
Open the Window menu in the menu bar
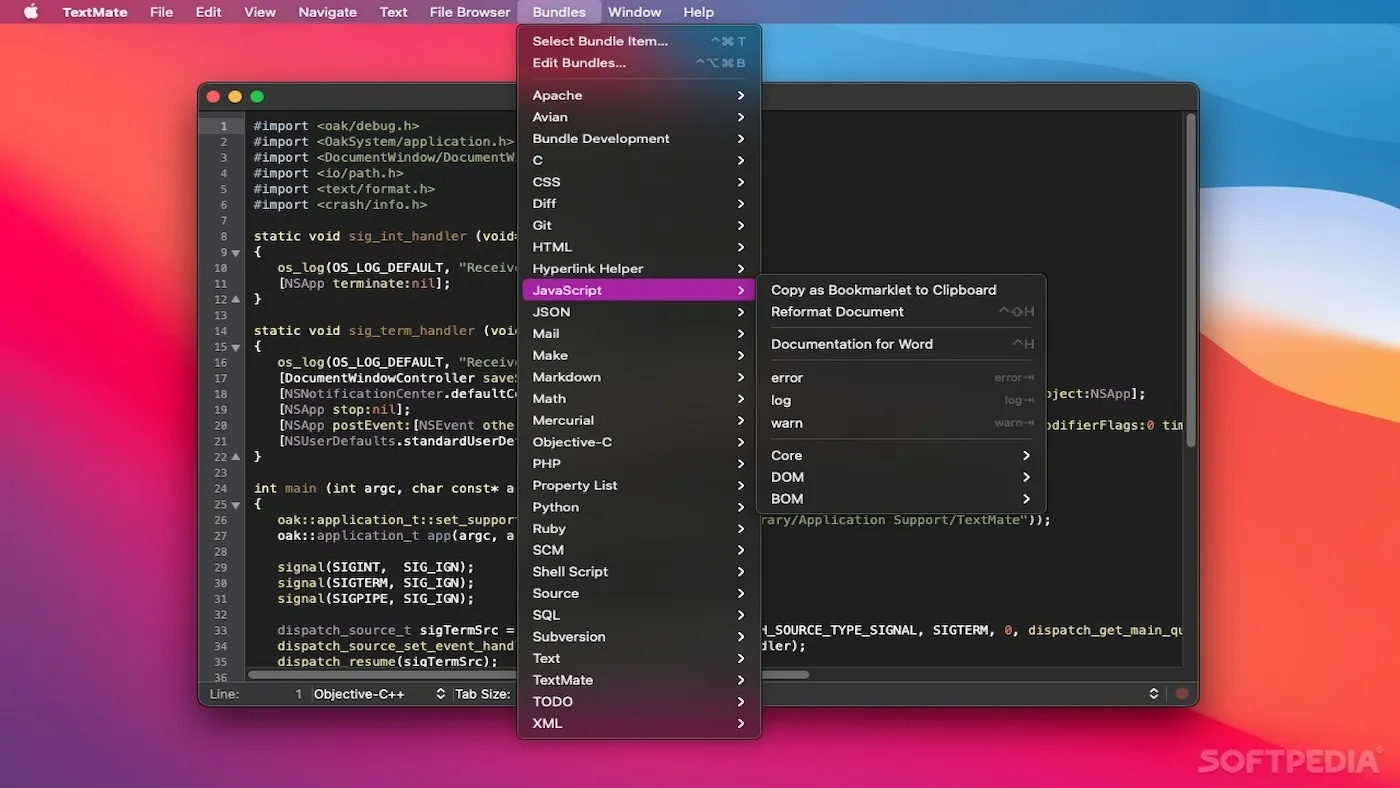coord(634,11)
